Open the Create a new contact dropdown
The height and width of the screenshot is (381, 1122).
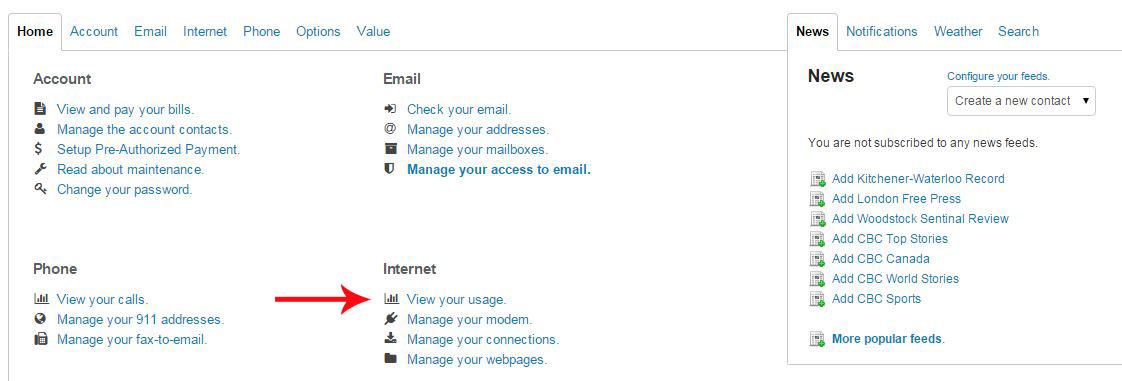click(1021, 101)
